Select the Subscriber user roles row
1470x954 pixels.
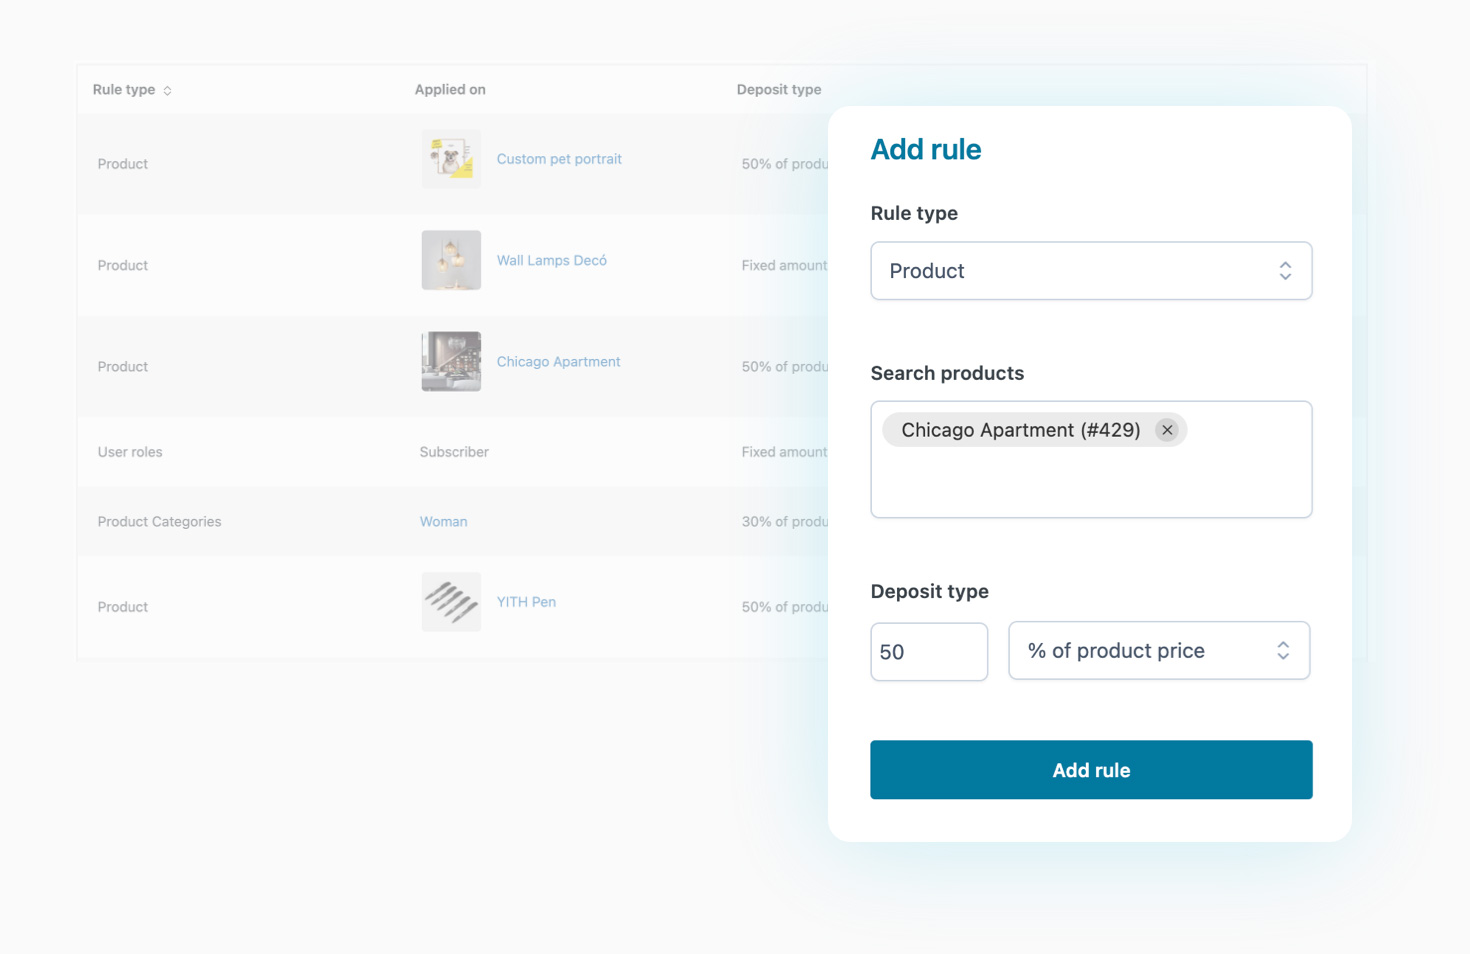(x=454, y=452)
